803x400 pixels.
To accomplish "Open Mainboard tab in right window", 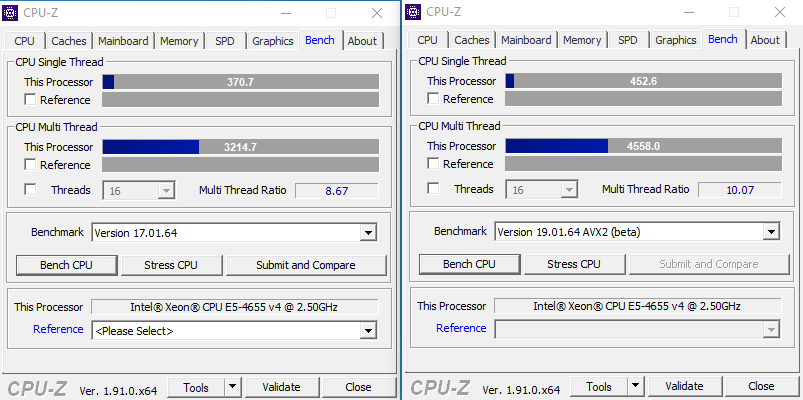I will 526,40.
